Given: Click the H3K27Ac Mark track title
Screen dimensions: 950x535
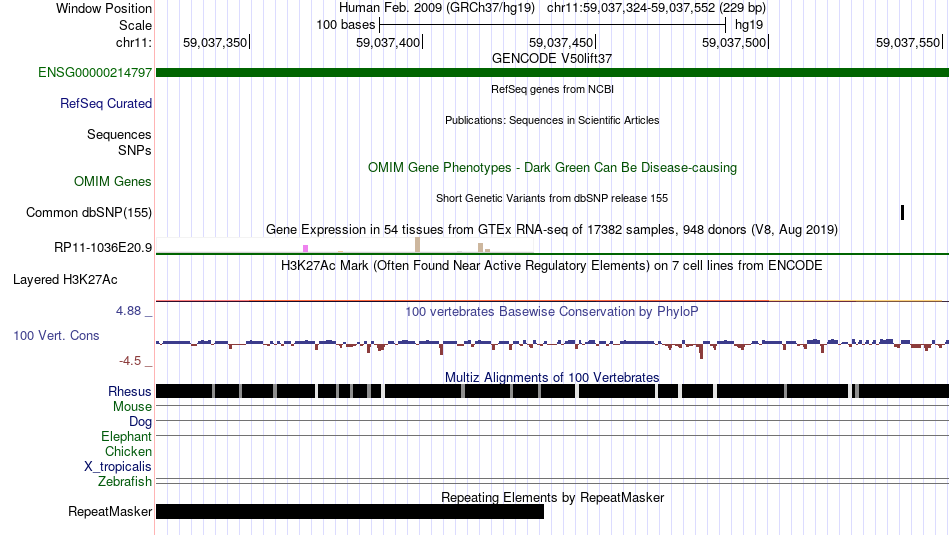Looking at the screenshot, I should tap(552, 265).
